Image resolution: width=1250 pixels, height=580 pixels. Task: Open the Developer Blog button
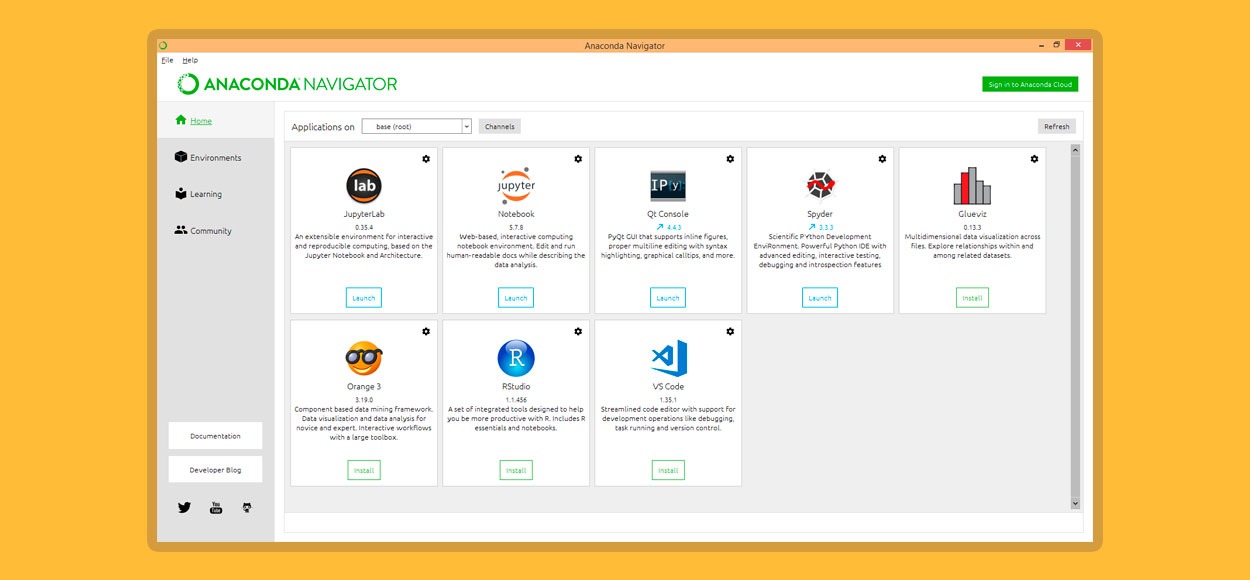point(215,470)
